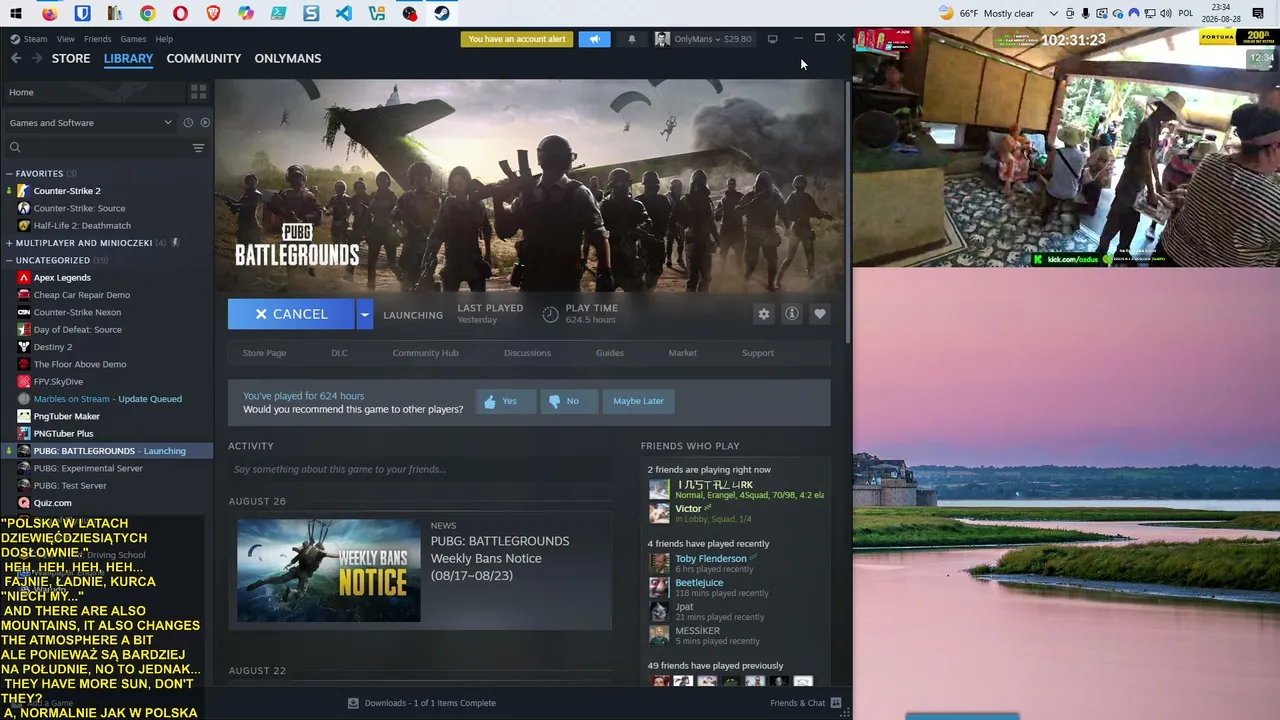The width and height of the screenshot is (1280, 720).
Task: Open advanced library filter options icon
Action: [198, 148]
